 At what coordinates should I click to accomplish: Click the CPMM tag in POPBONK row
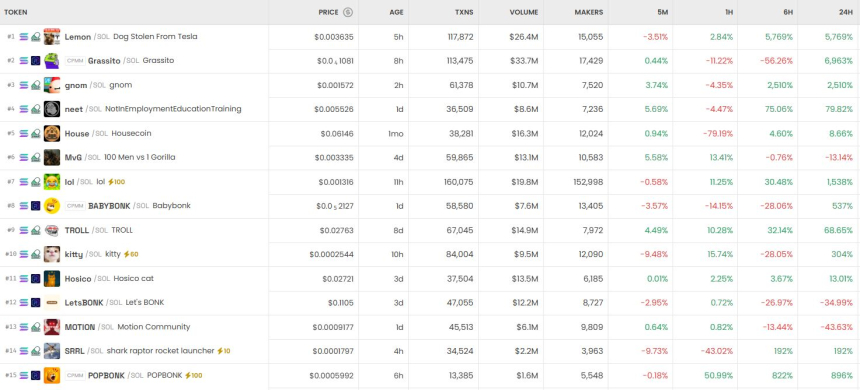[x=75, y=375]
